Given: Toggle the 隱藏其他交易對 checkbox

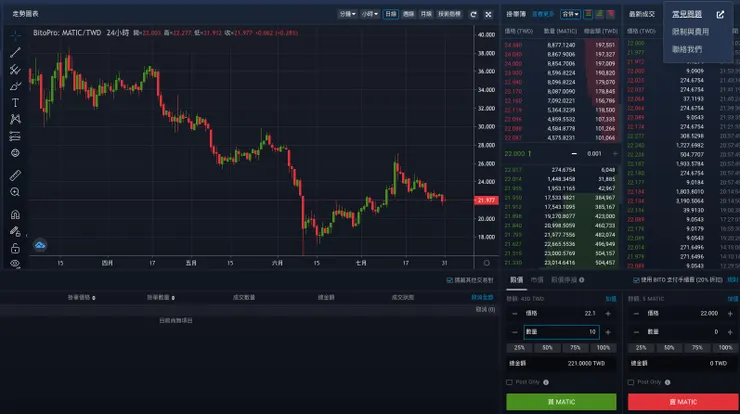Looking at the screenshot, I should 449,280.
